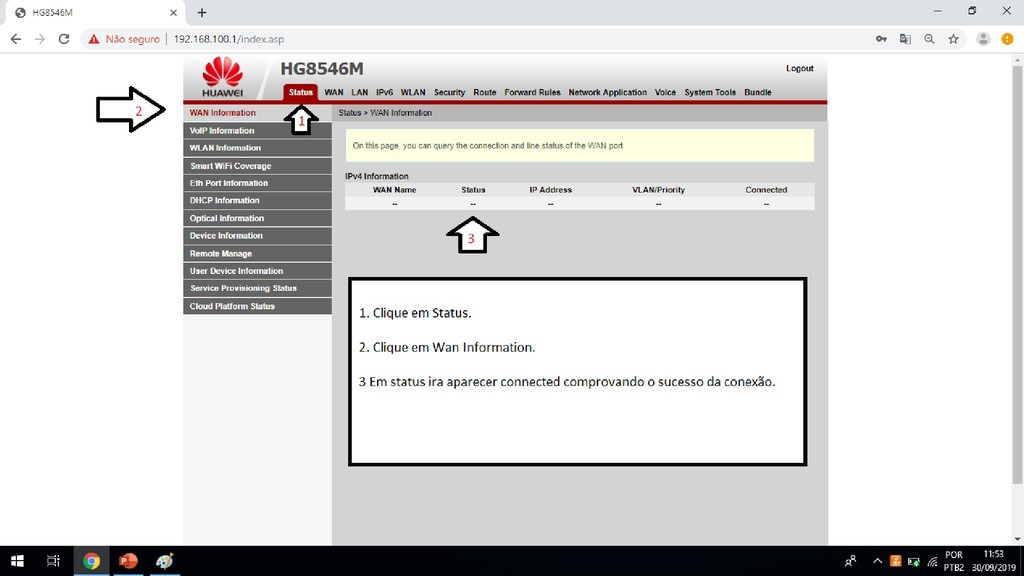The width and height of the screenshot is (1024, 576).
Task: Click the People icon in system tray
Action: 850,561
